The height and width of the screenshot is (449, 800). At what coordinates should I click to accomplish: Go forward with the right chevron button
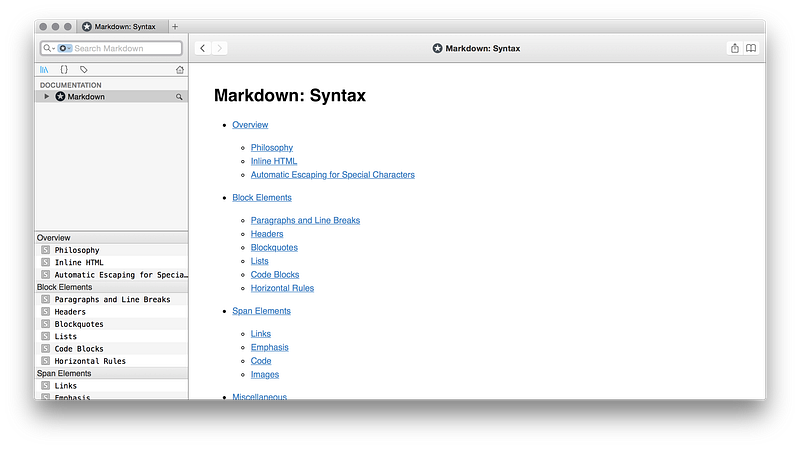219,48
